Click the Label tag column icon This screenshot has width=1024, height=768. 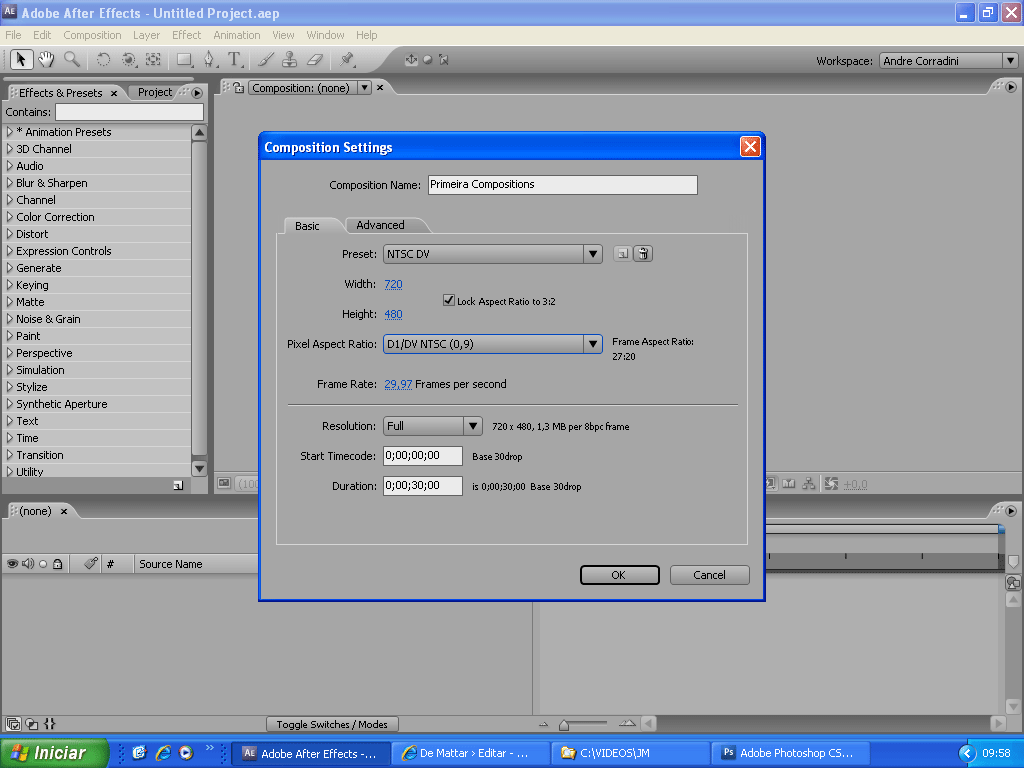pyautogui.click(x=91, y=563)
